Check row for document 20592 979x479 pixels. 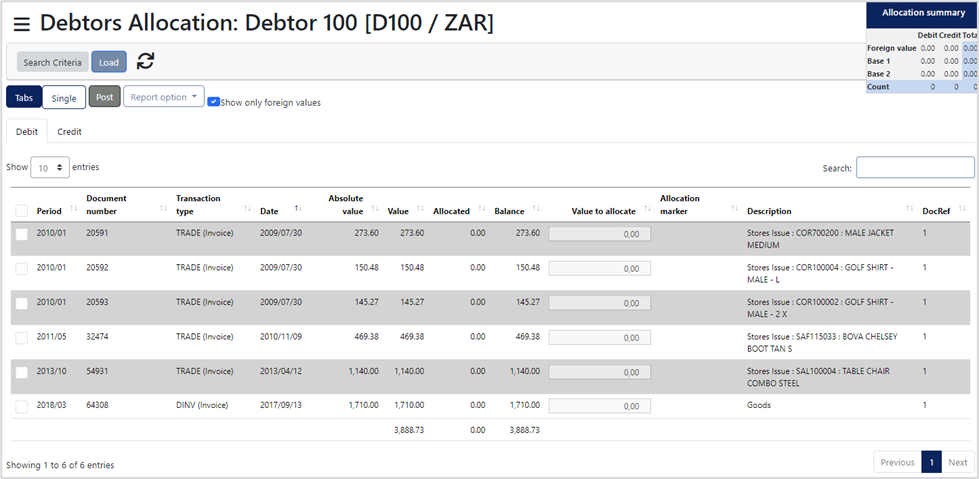click(x=22, y=269)
